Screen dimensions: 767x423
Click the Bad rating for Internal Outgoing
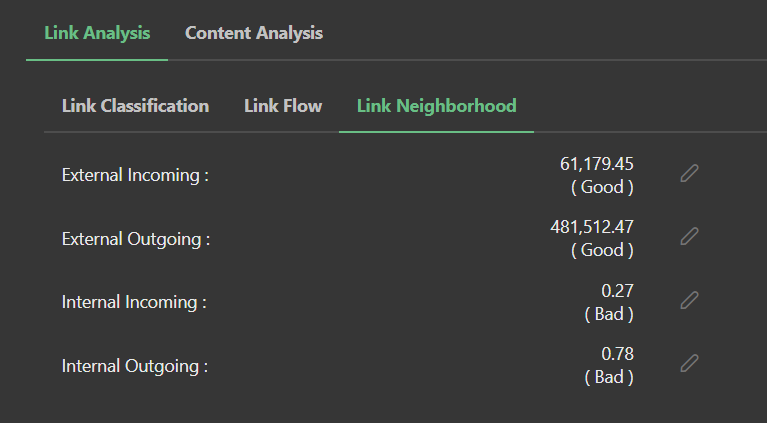608,377
